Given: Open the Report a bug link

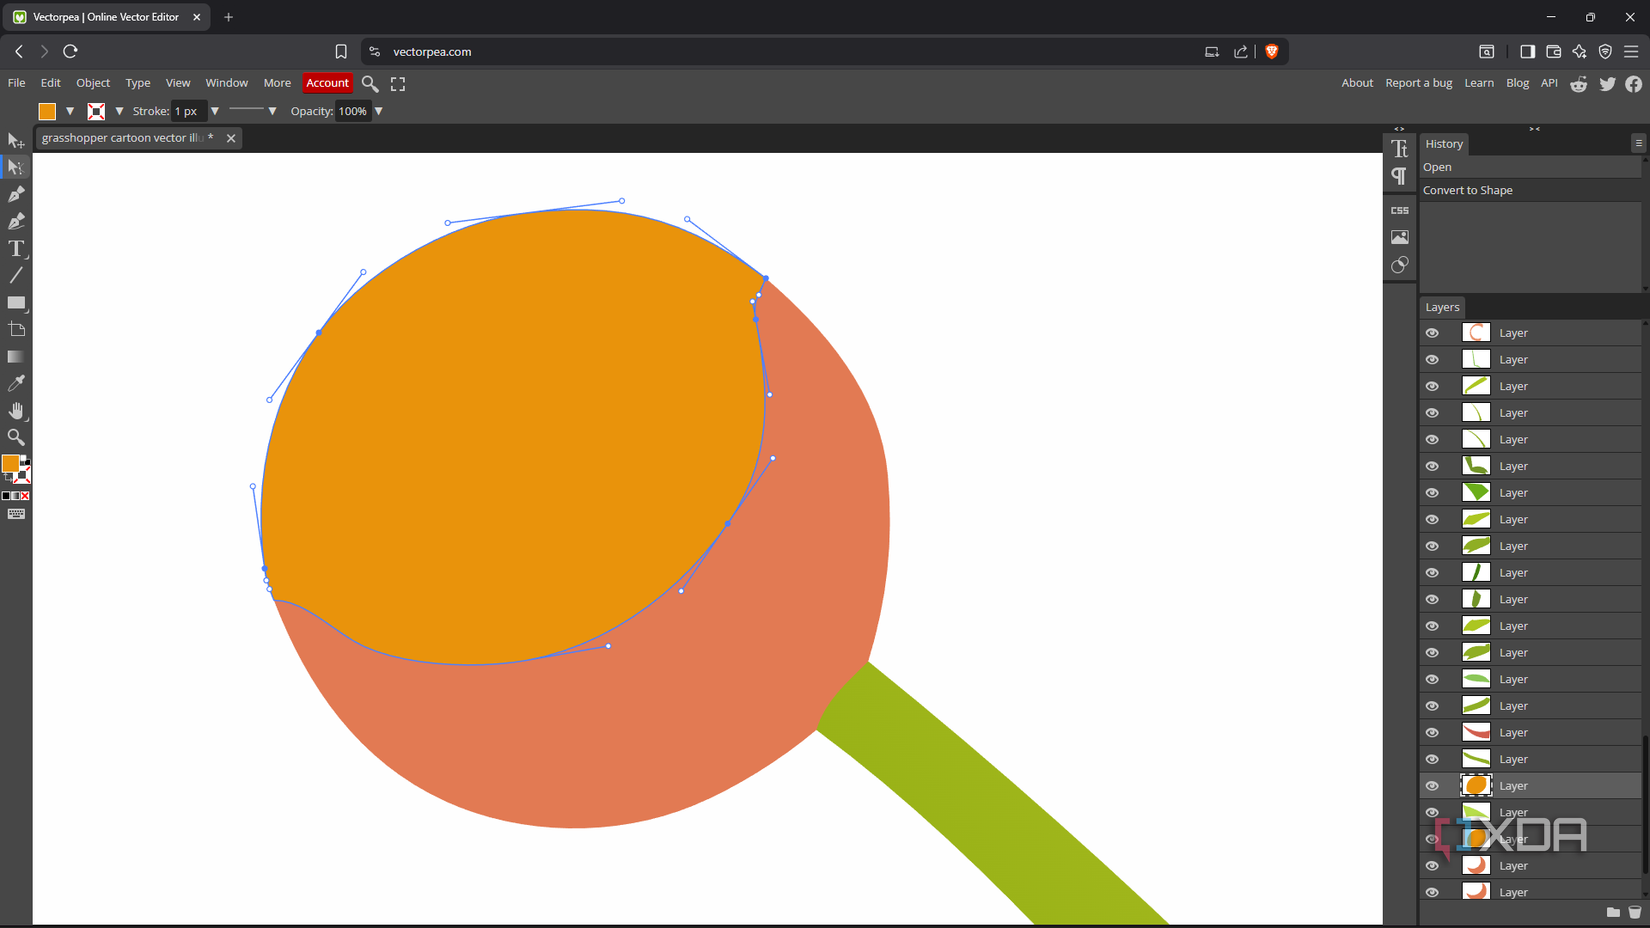Looking at the screenshot, I should tap(1418, 83).
